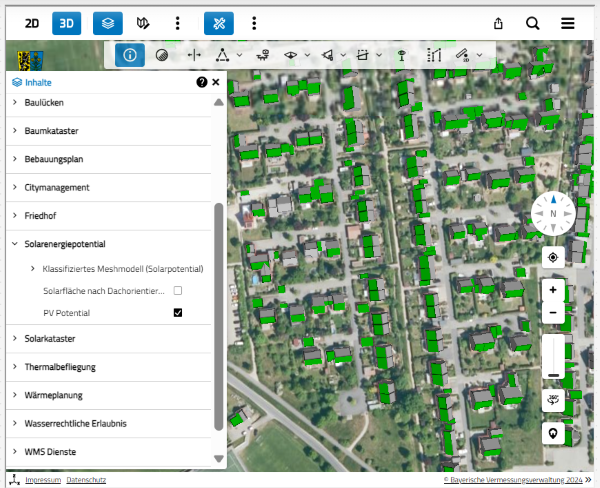Center map on my location
The width and height of the screenshot is (600, 488).
(553, 257)
